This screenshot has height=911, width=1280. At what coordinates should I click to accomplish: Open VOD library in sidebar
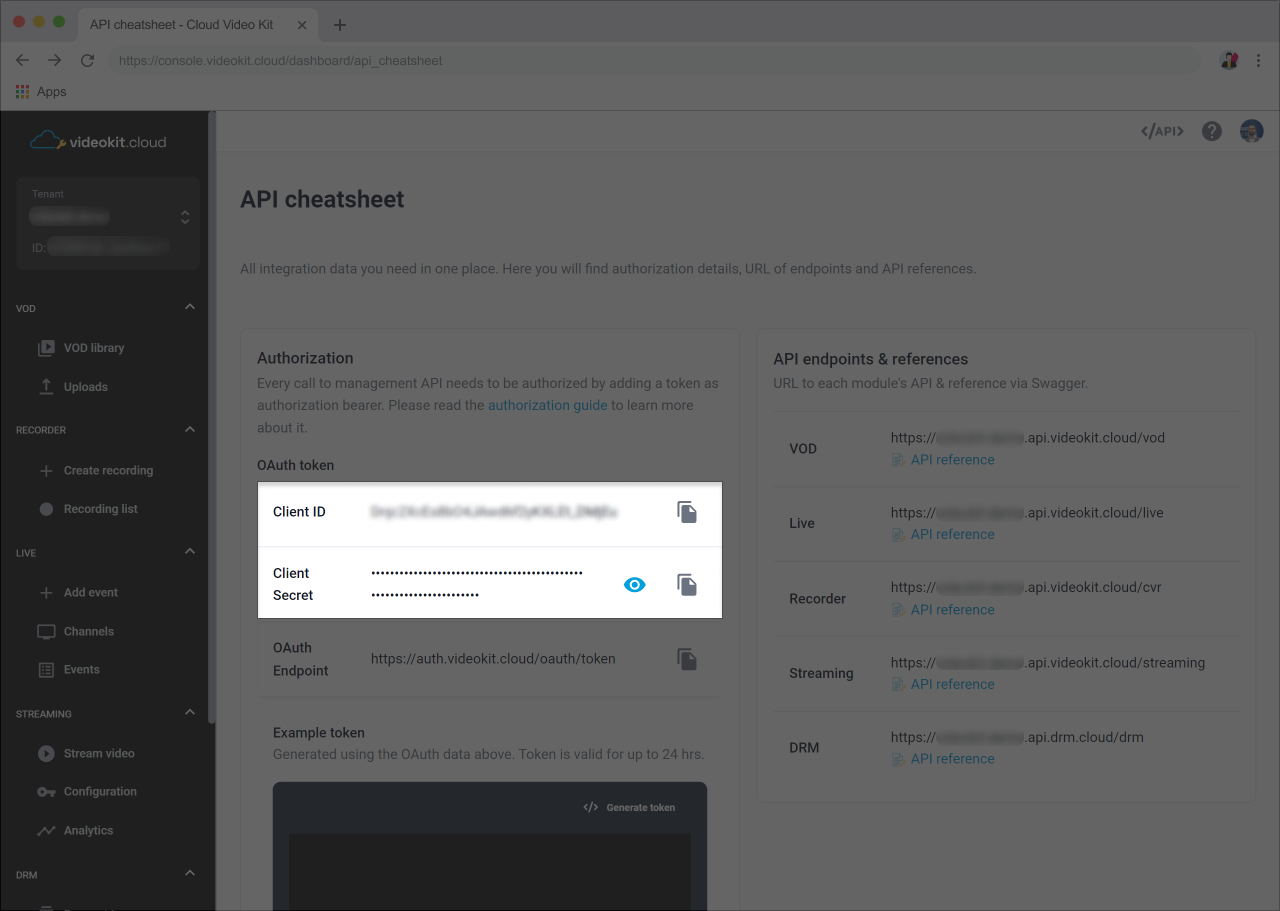click(82, 348)
